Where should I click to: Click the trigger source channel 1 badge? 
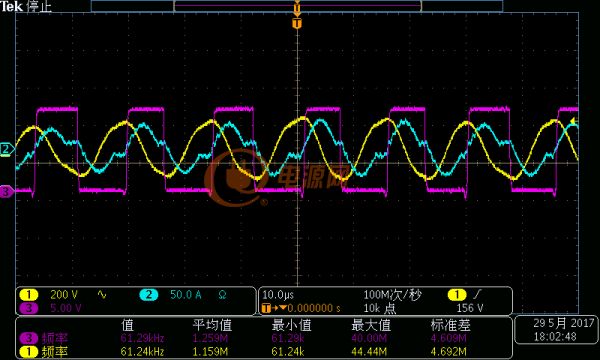pos(457,295)
